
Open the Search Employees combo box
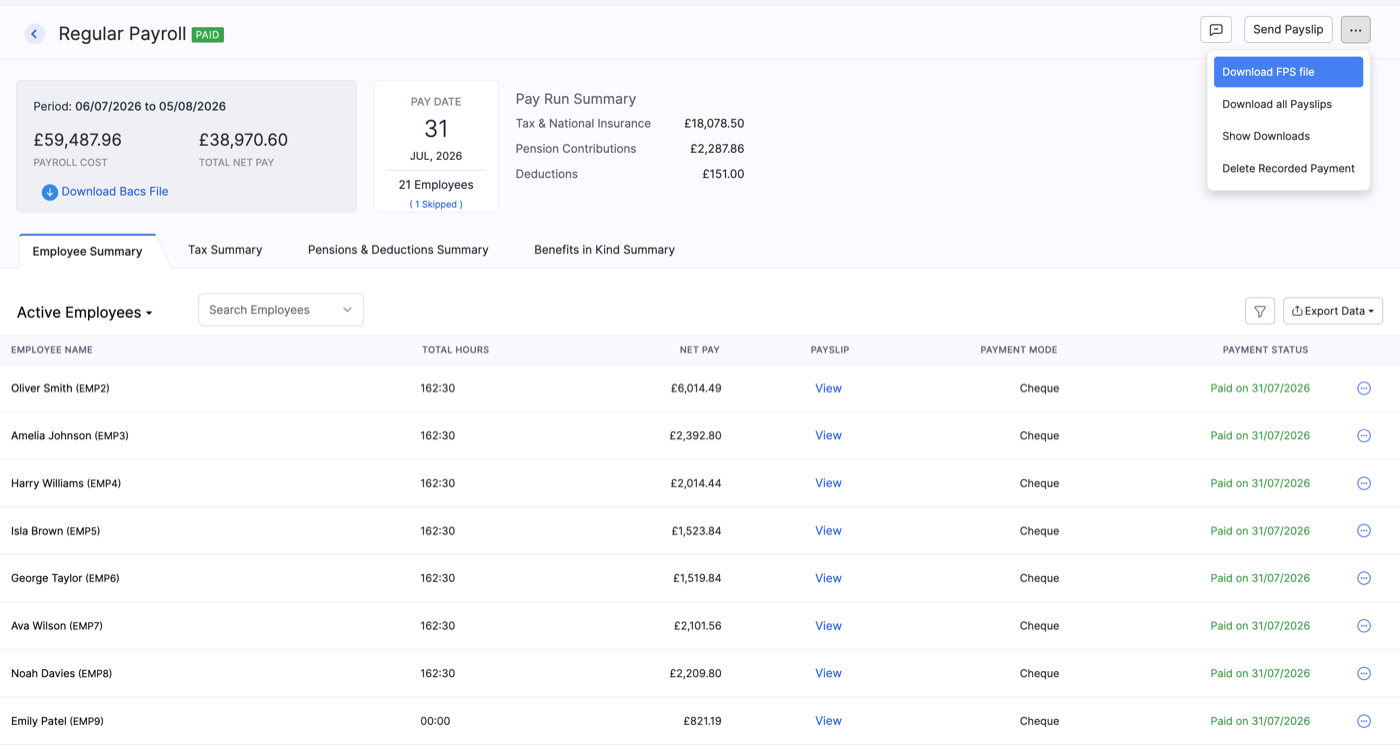(x=281, y=310)
